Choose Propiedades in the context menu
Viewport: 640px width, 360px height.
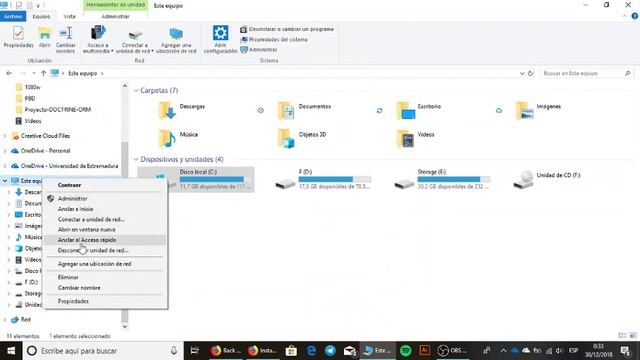click(x=105, y=301)
